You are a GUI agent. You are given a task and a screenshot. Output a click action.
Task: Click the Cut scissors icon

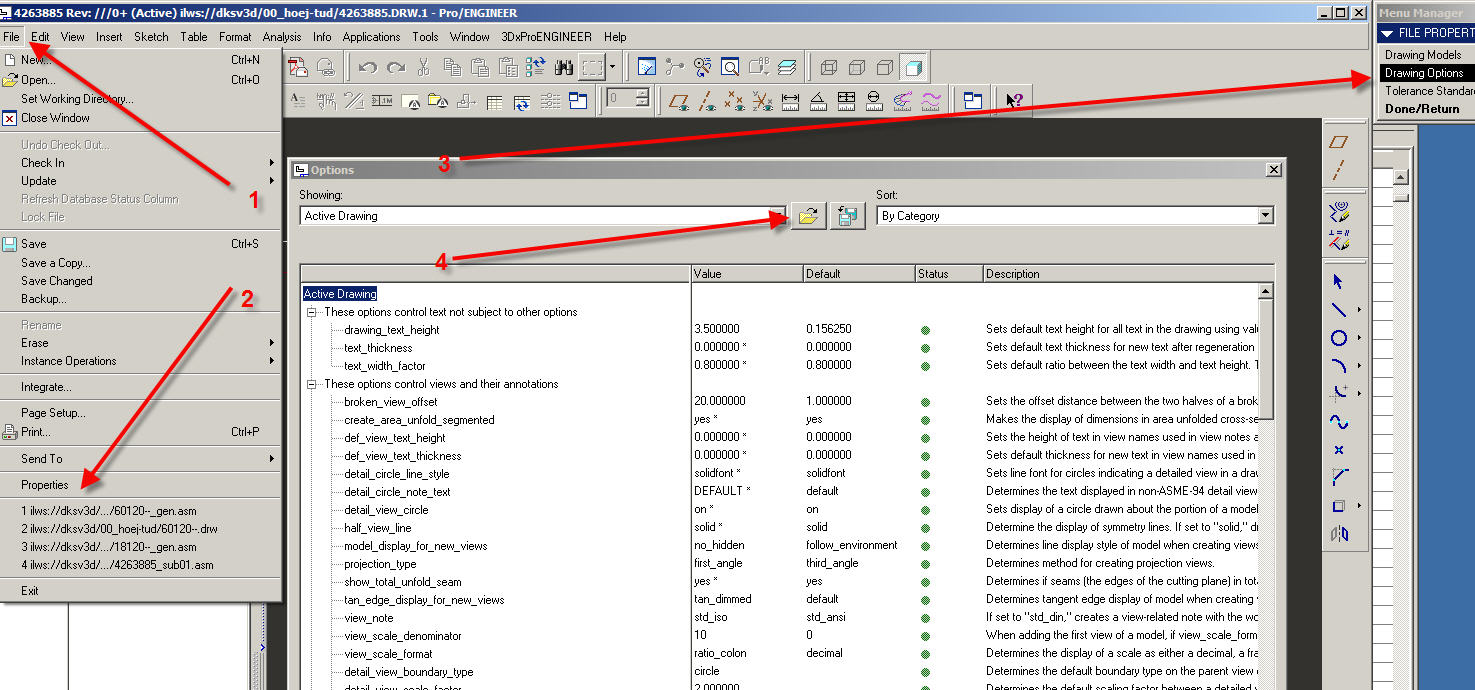click(424, 67)
